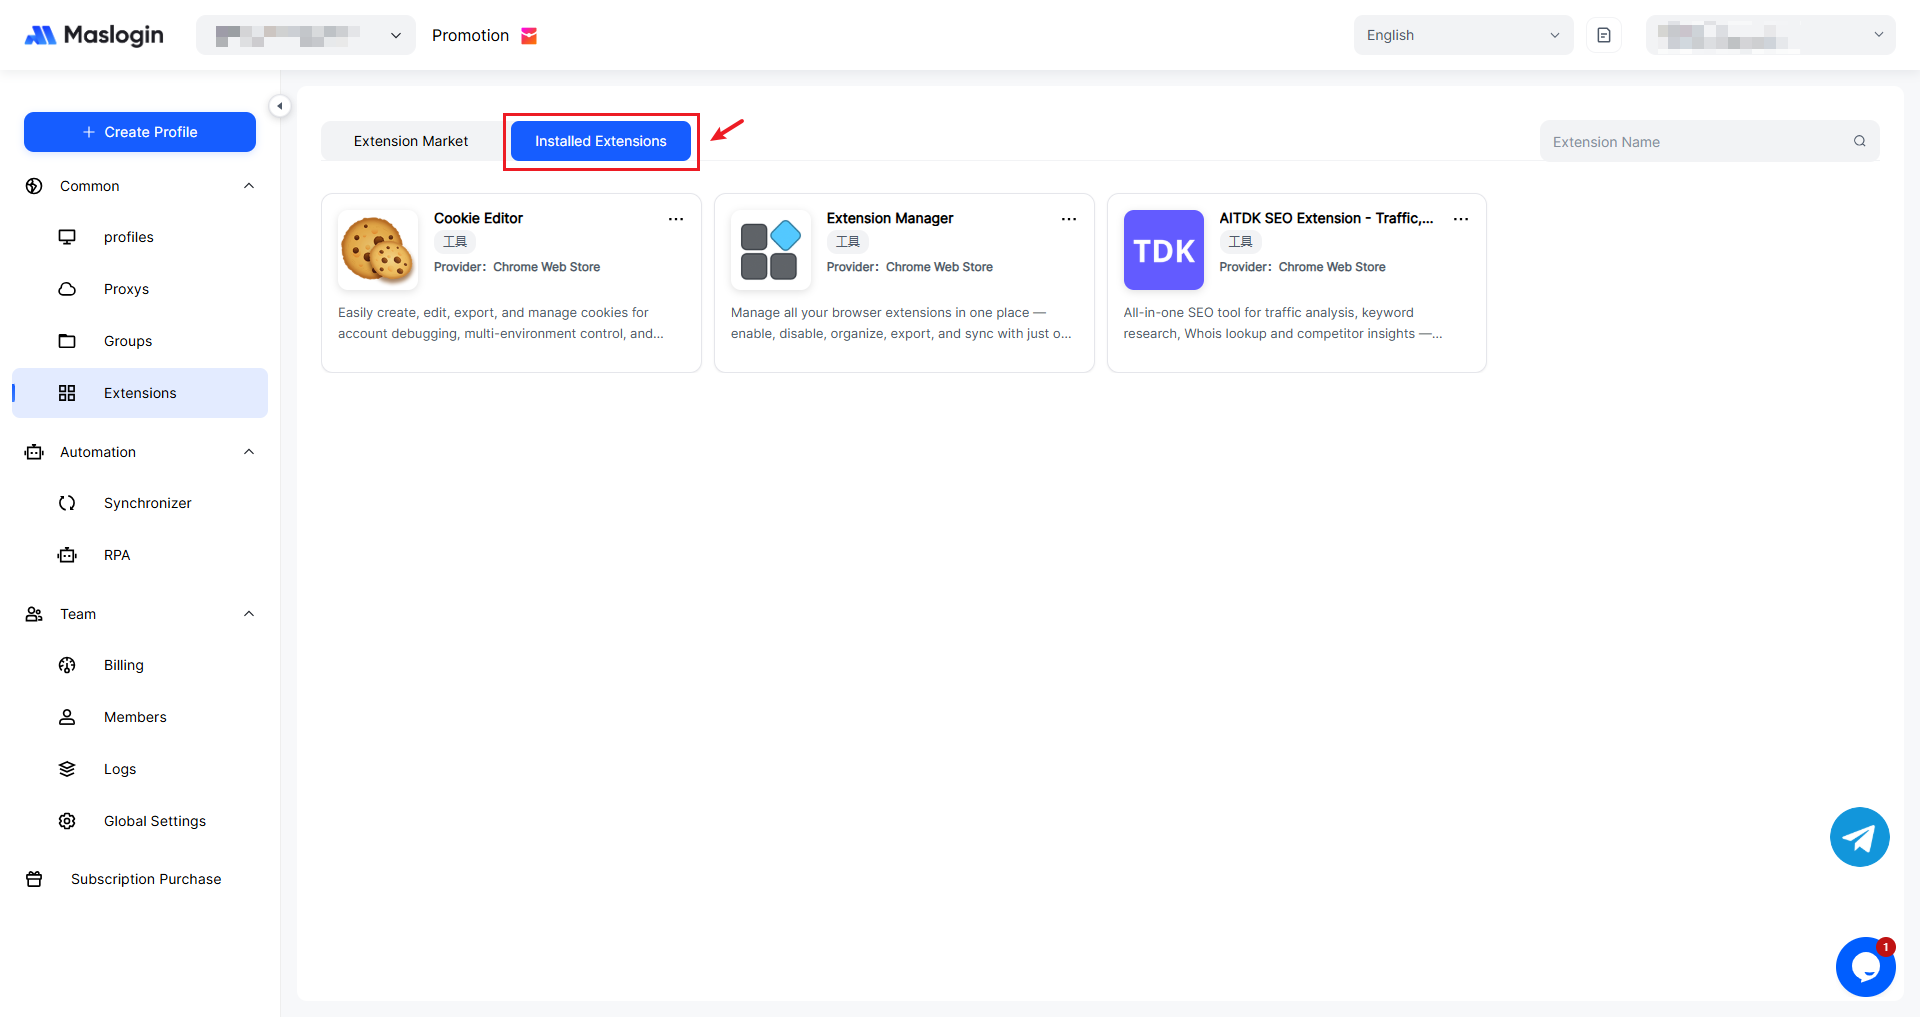Click the AITDK SEO TDK logo
This screenshot has width=1920, height=1017.
pos(1163,250)
